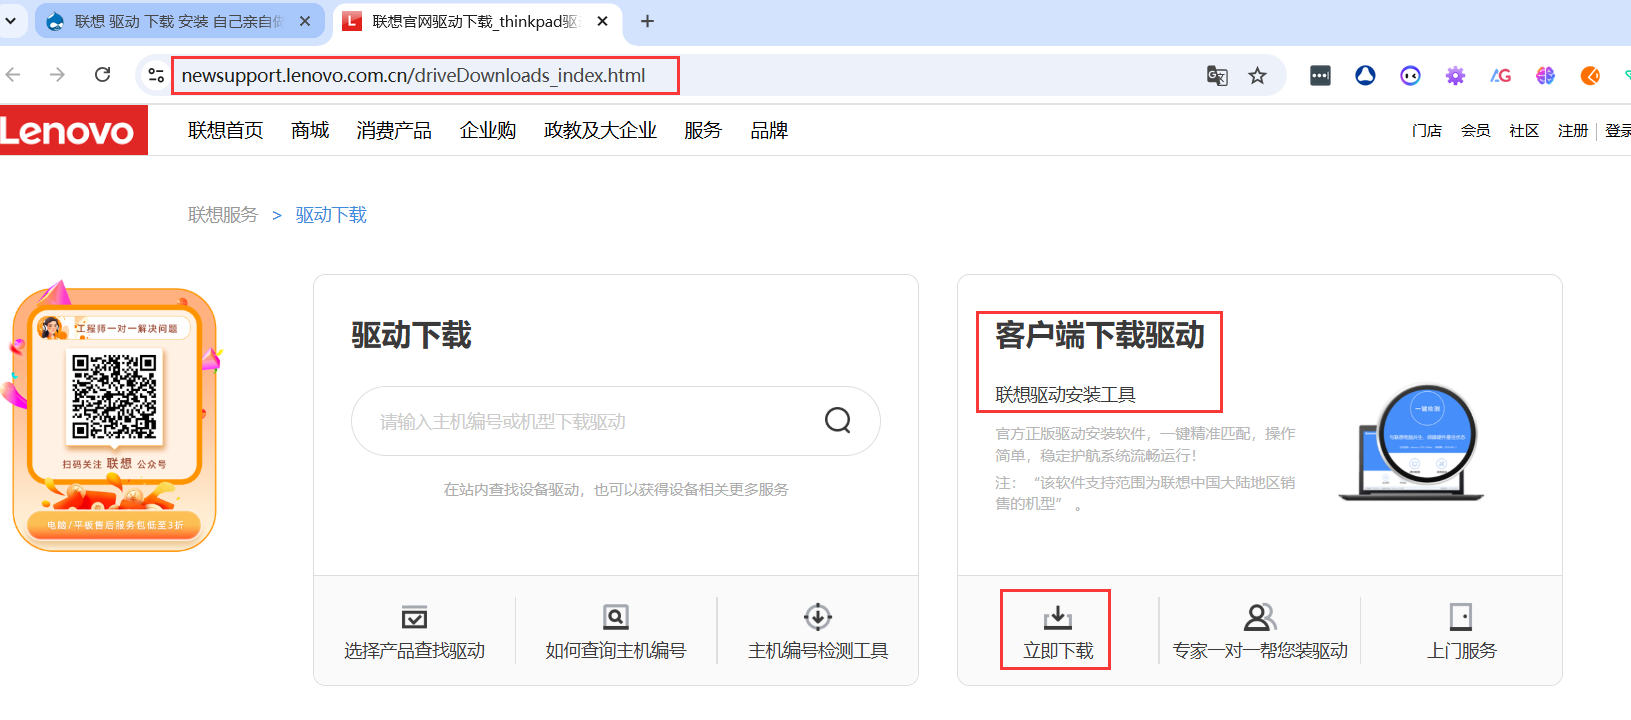
Task: Open a new browser tab
Action: click(x=647, y=21)
